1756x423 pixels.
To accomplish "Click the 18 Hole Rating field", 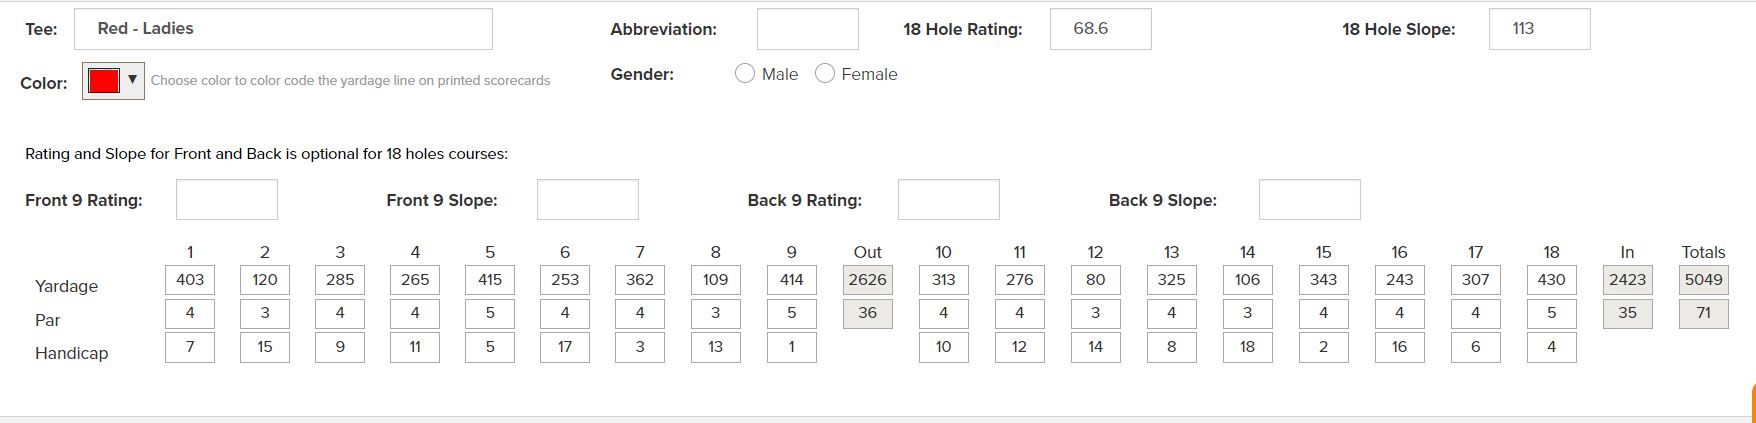I will coord(1100,29).
